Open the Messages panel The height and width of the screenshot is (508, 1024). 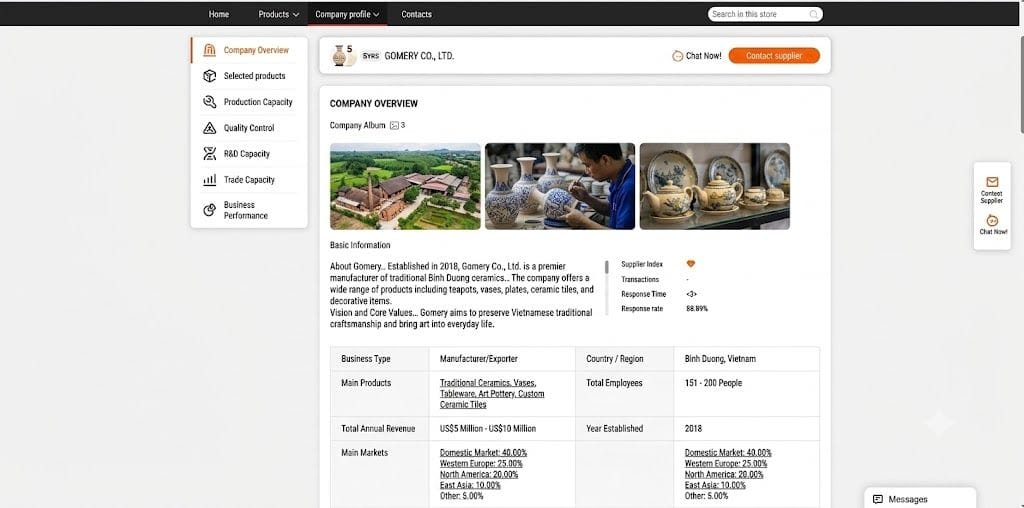pos(920,499)
